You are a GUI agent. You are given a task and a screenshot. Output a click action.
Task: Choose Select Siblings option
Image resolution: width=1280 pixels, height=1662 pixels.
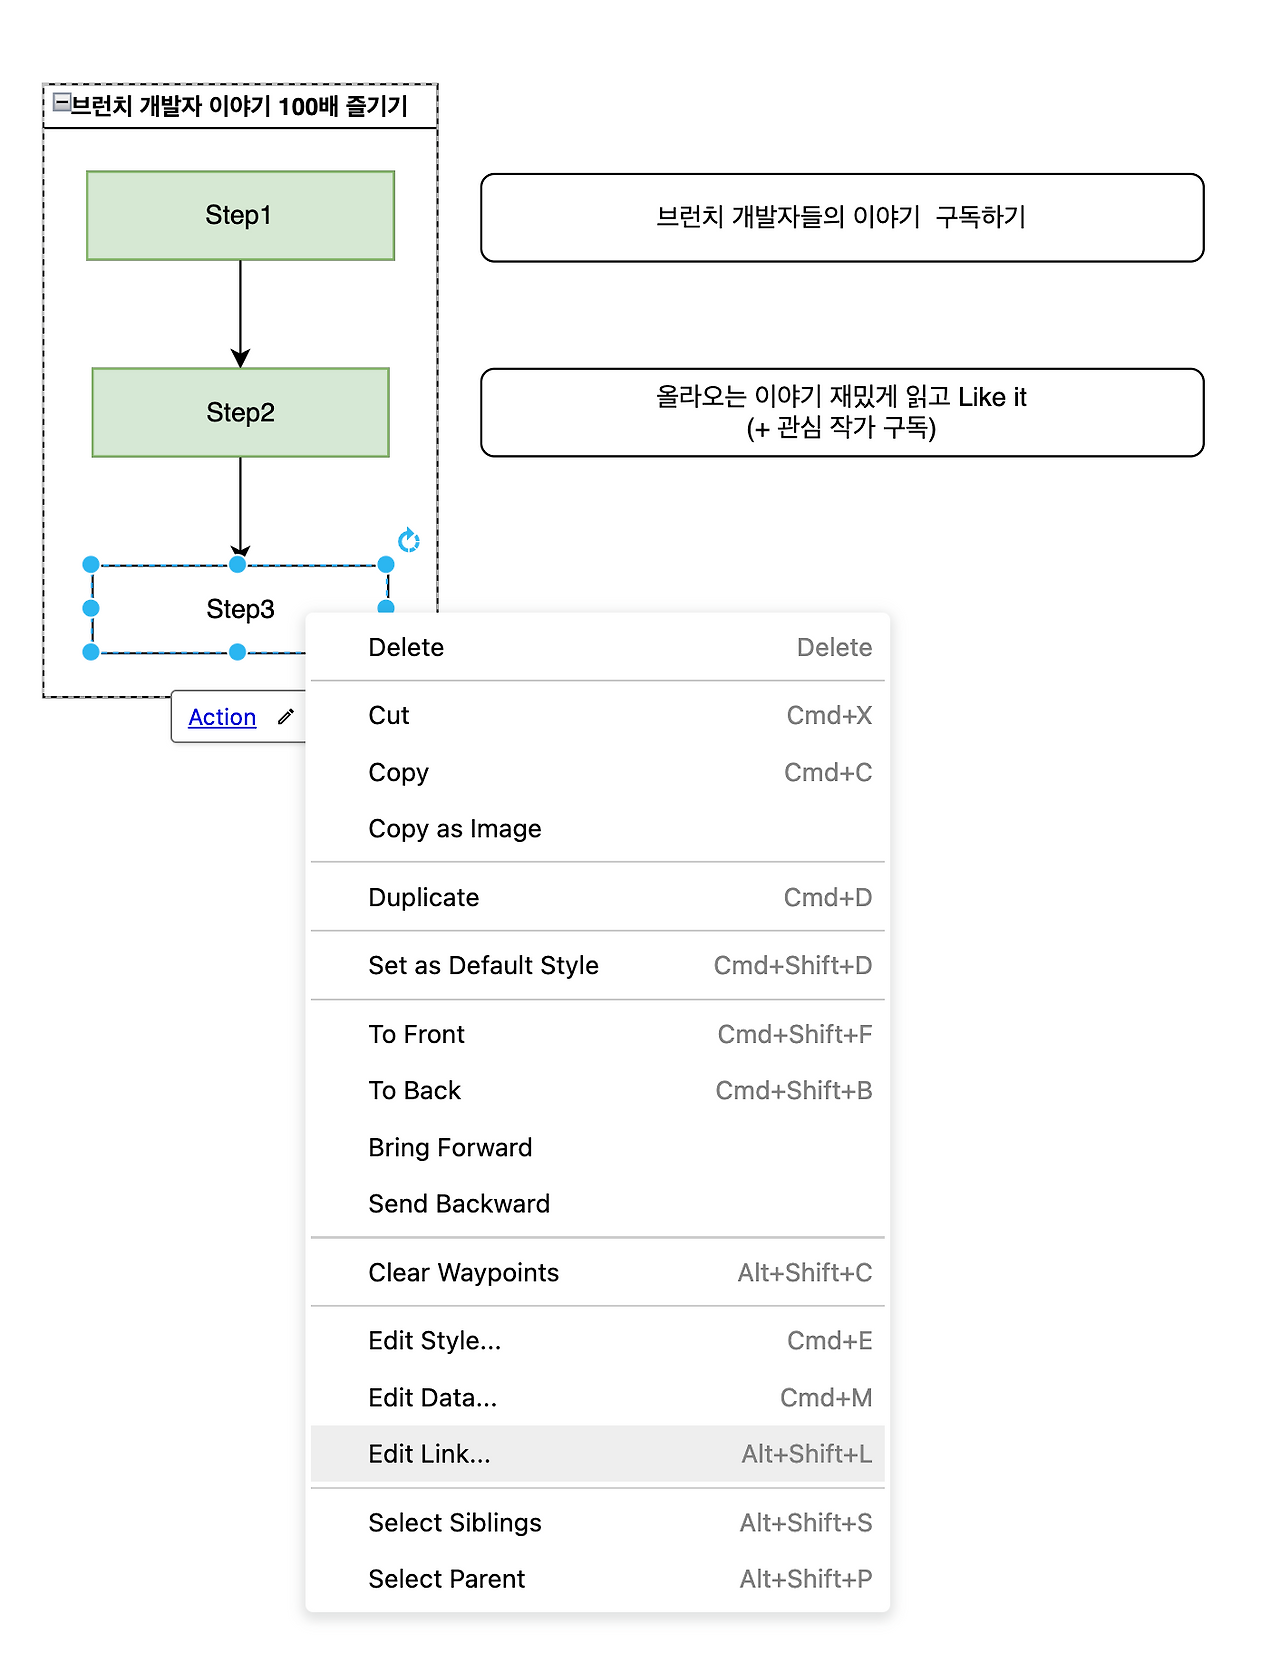pos(455,1522)
